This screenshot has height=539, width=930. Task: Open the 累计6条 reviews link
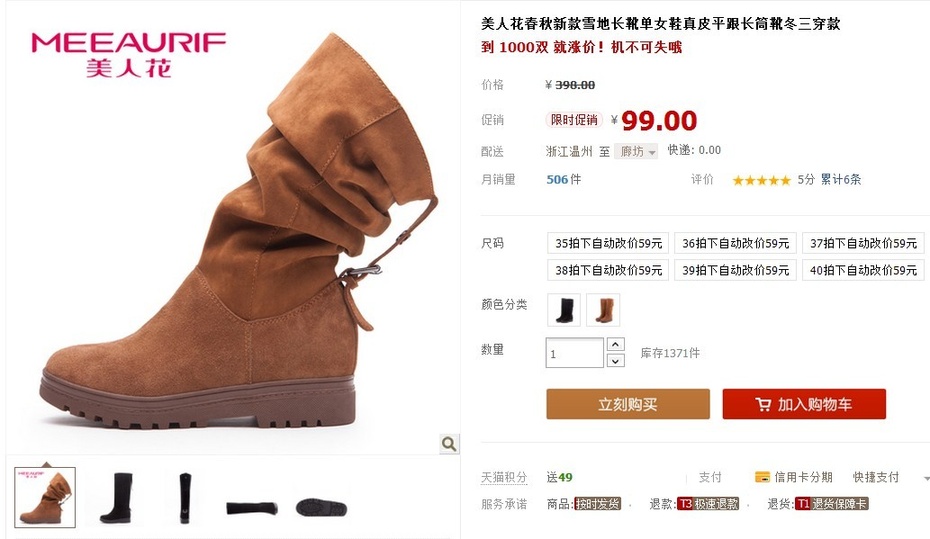point(840,180)
